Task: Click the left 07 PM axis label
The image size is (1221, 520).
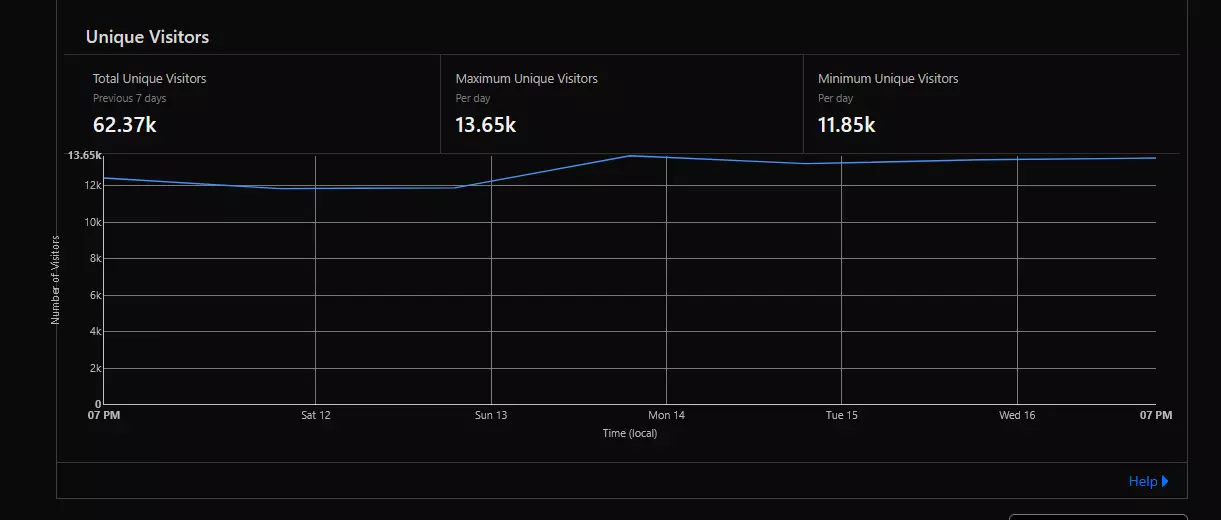Action: coord(104,415)
